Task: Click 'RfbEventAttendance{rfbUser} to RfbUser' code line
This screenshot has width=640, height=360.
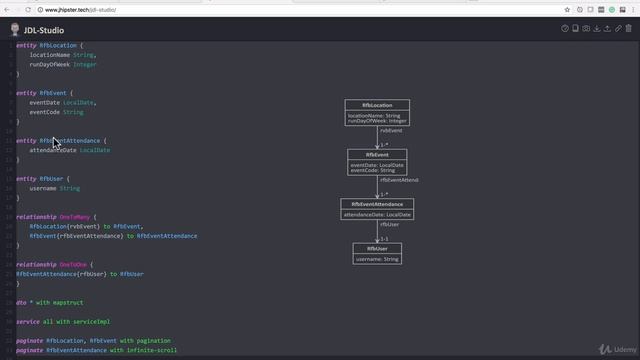Action: 80,274
